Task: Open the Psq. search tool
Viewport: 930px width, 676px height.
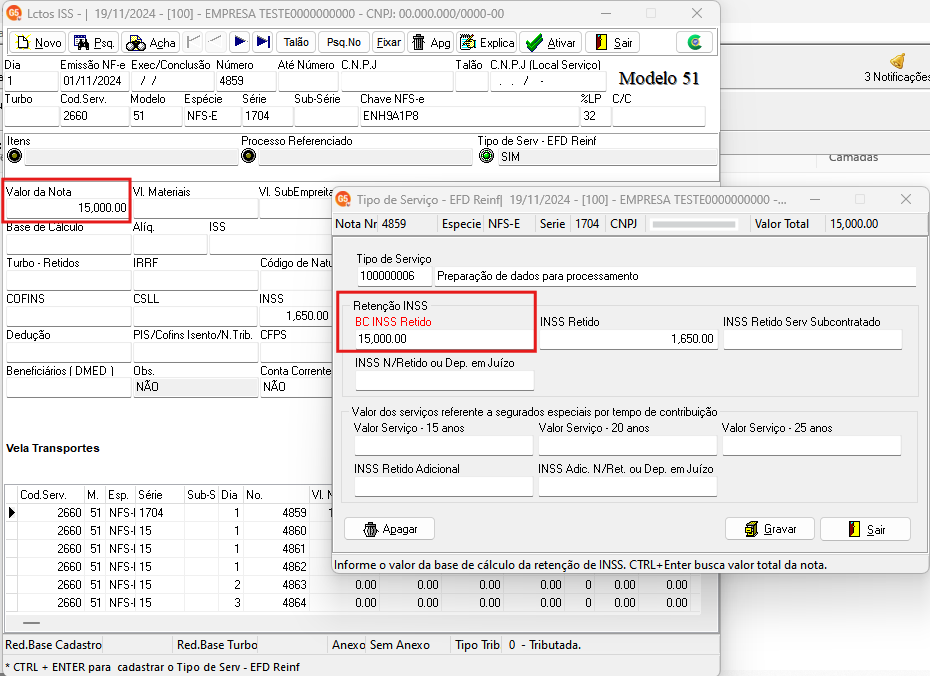Action: pos(93,42)
